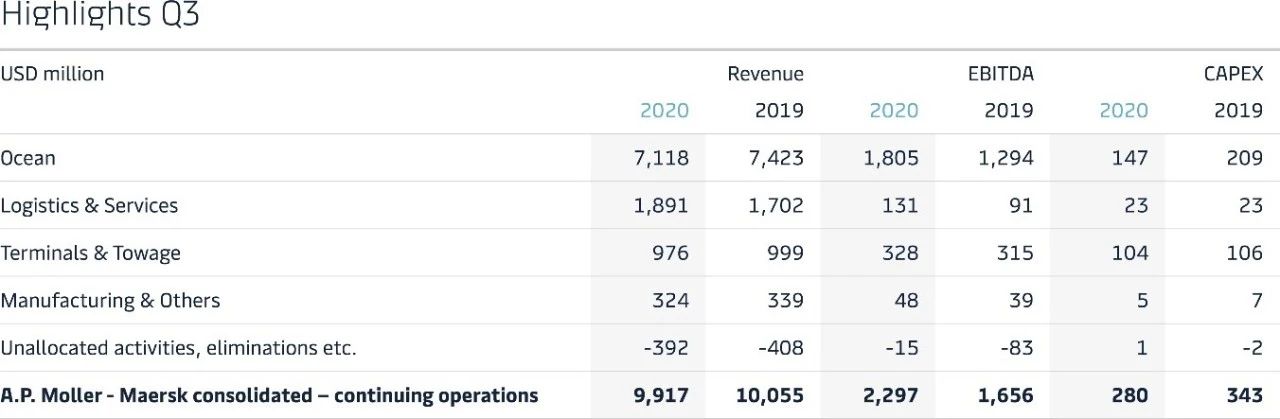1280x419 pixels.
Task: Click the 'Ocean' row label
Action: pyautogui.click(x=28, y=158)
